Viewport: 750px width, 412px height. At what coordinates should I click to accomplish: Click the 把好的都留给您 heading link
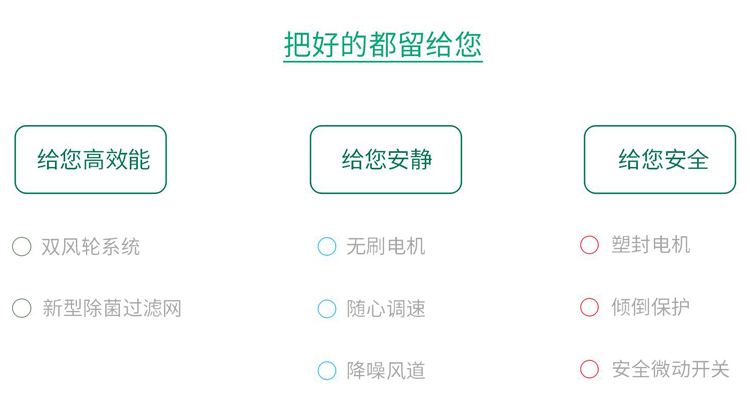coord(383,45)
